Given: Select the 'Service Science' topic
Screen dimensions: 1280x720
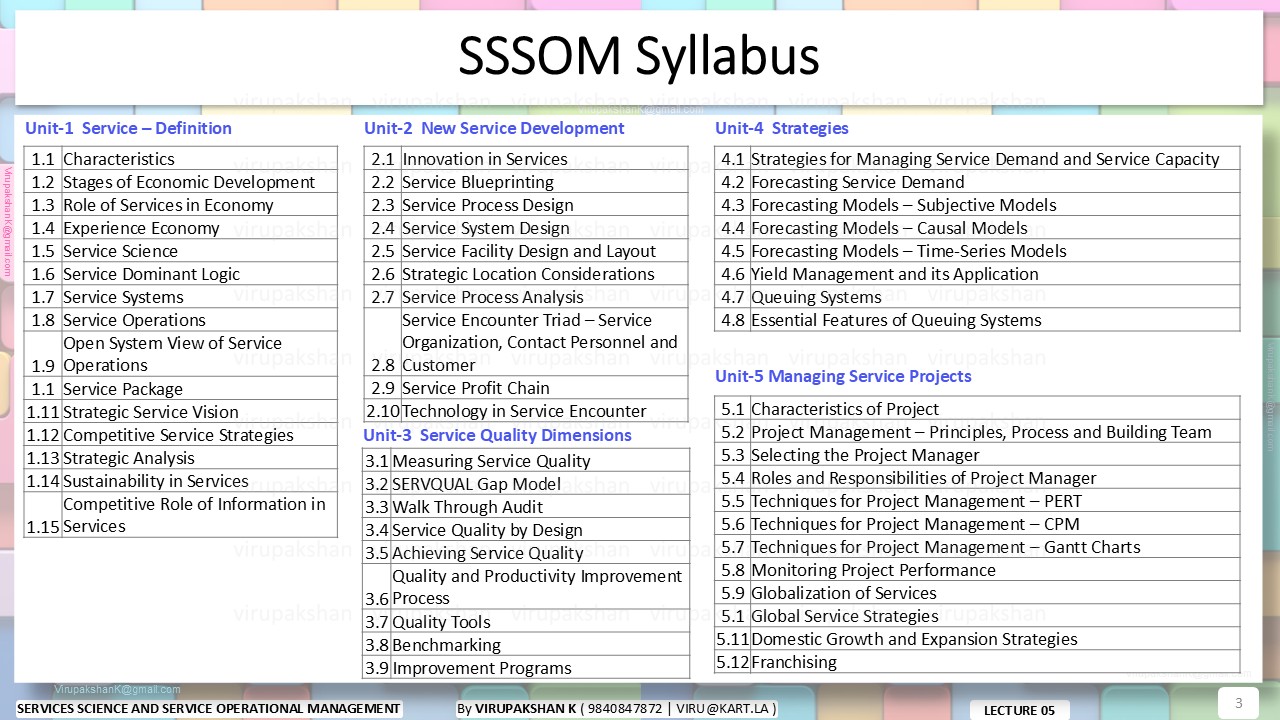Looking at the screenshot, I should 199,250.
